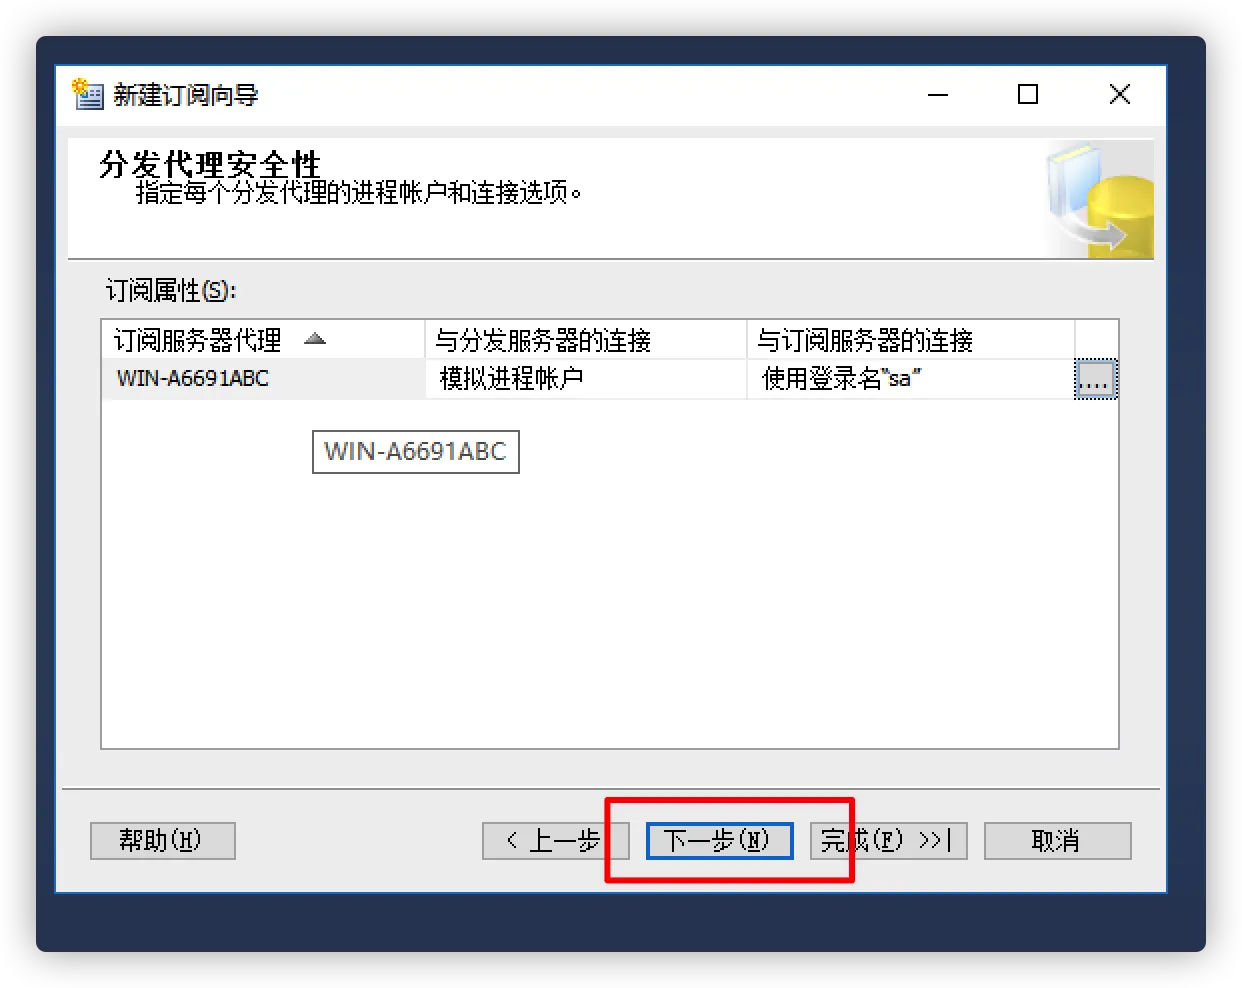Close the 新建订阅向导 dialog
1242x988 pixels.
click(x=1119, y=95)
